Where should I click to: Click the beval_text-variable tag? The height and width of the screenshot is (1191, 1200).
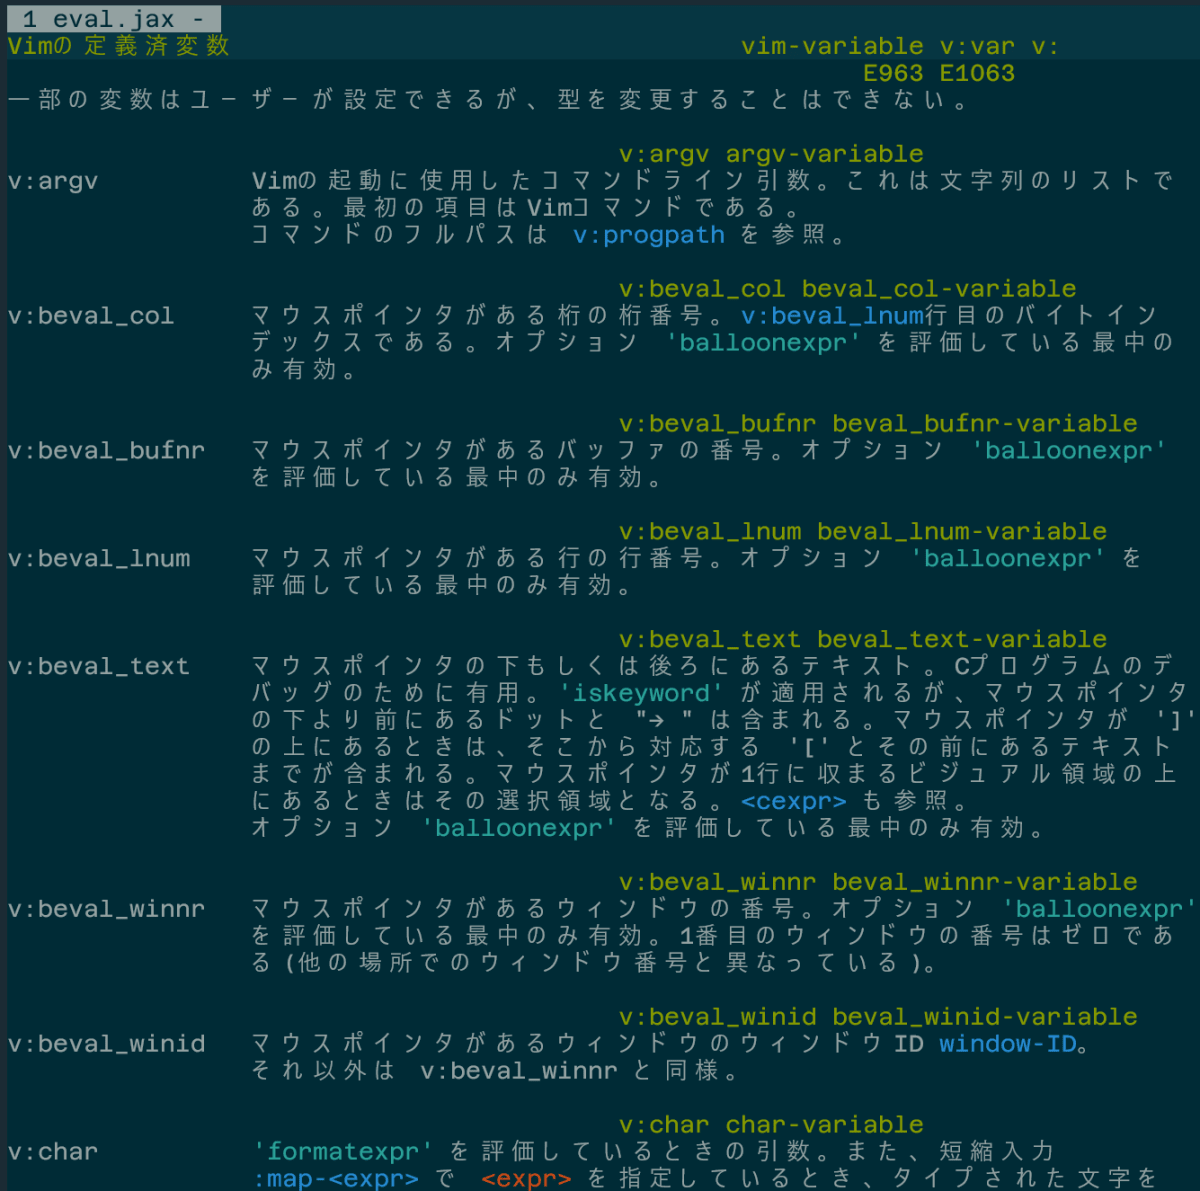(x=962, y=640)
